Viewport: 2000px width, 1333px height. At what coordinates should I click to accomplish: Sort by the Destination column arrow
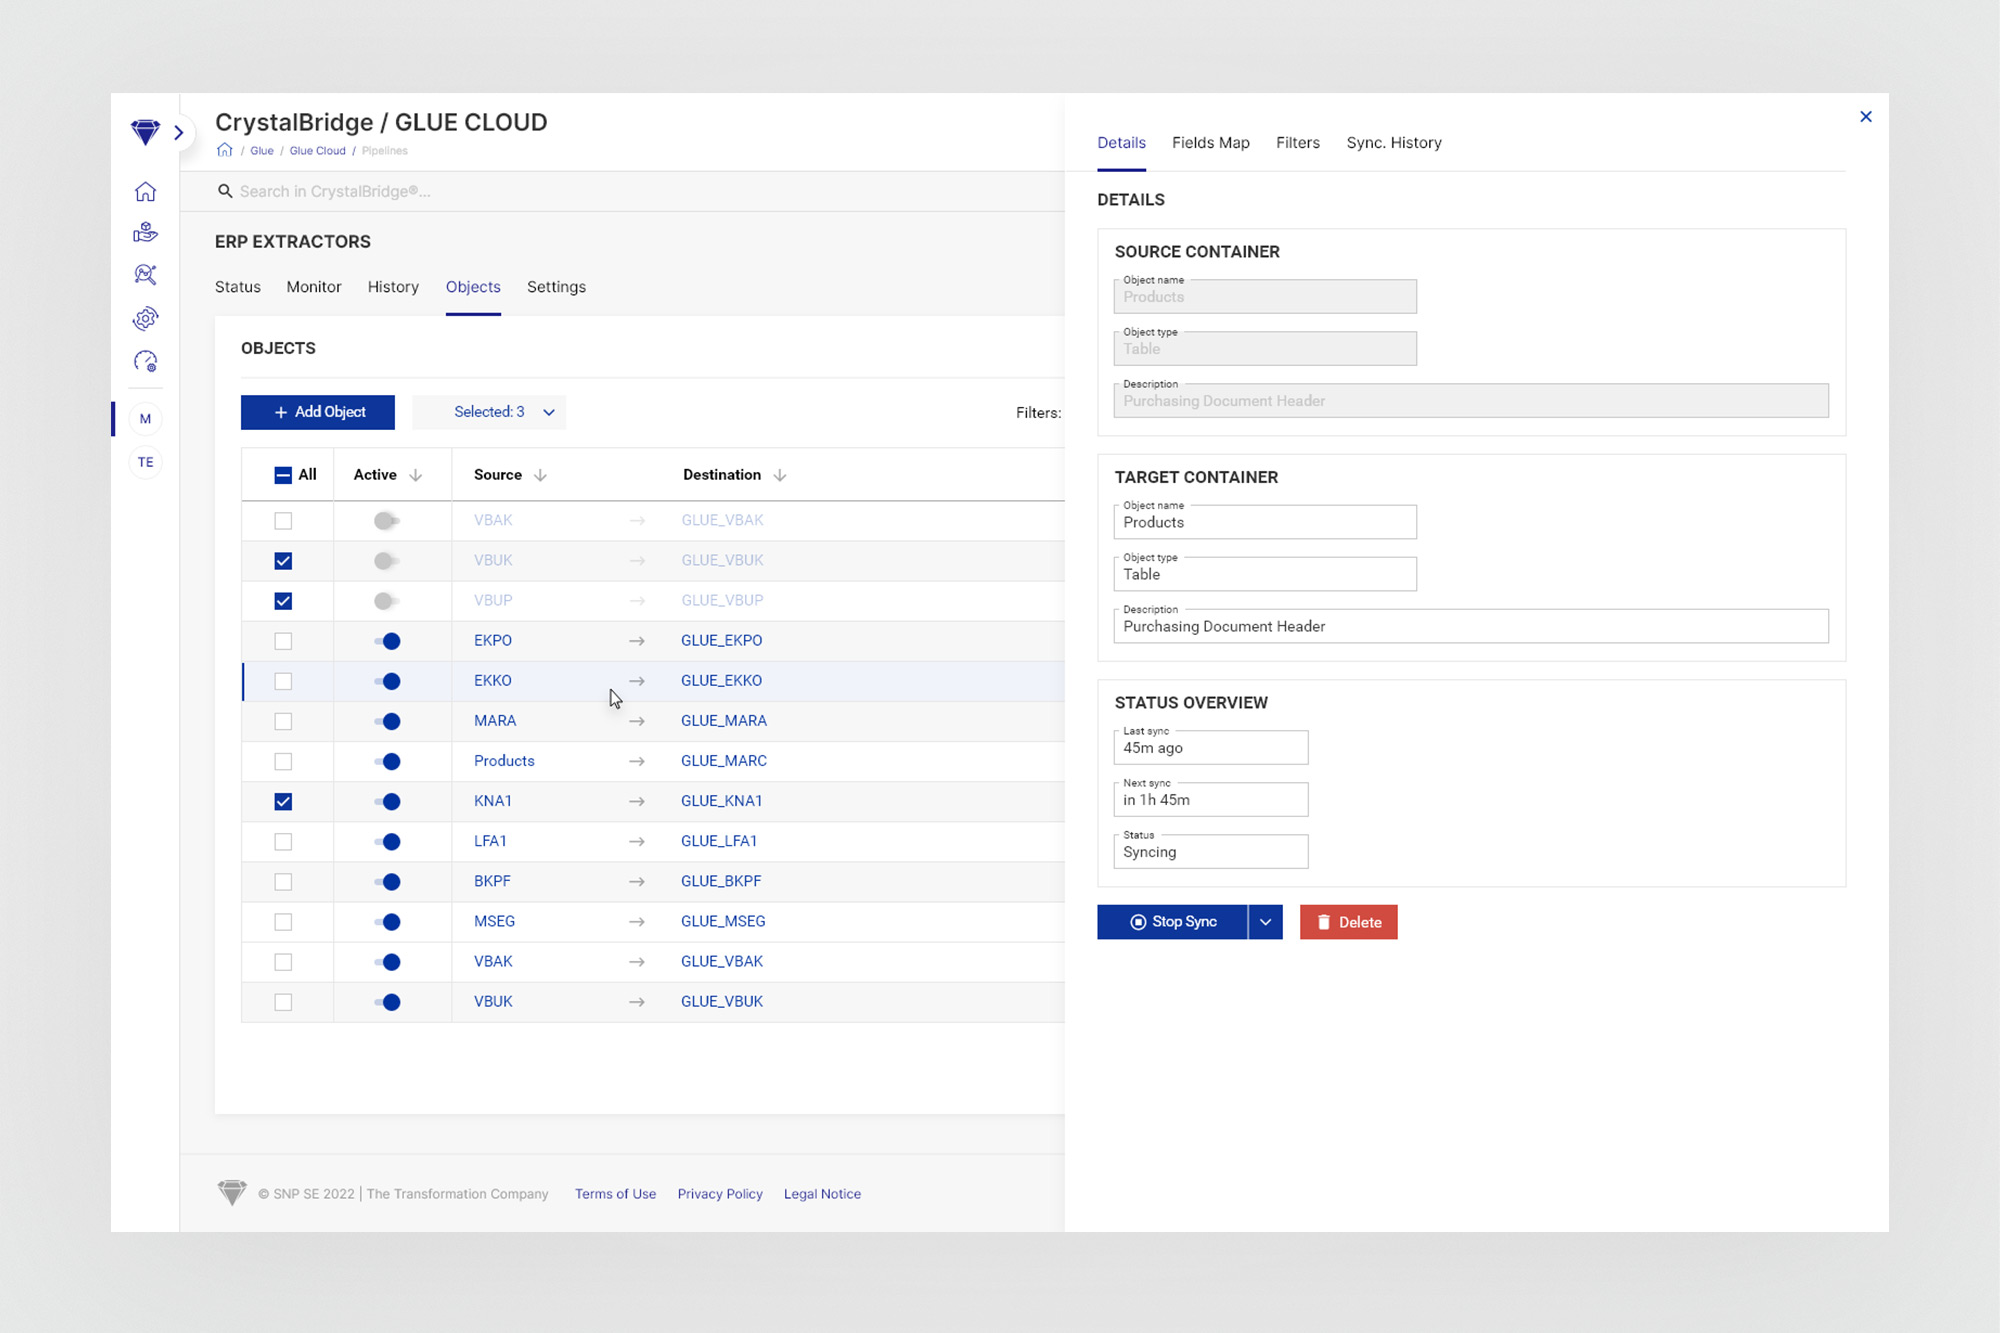(x=780, y=475)
